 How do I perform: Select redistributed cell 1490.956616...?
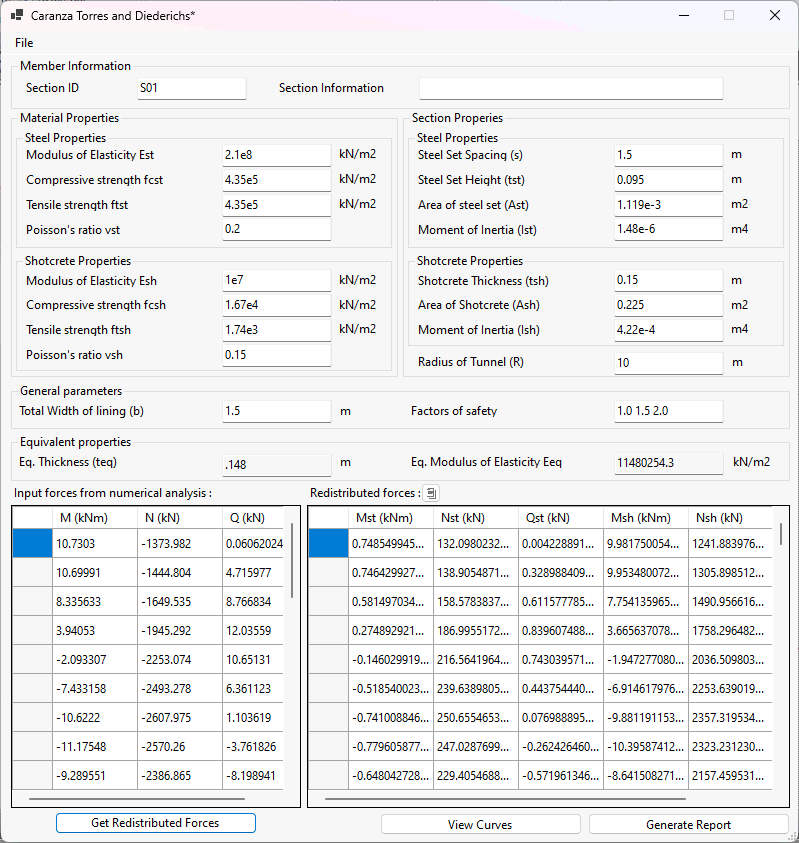730,602
